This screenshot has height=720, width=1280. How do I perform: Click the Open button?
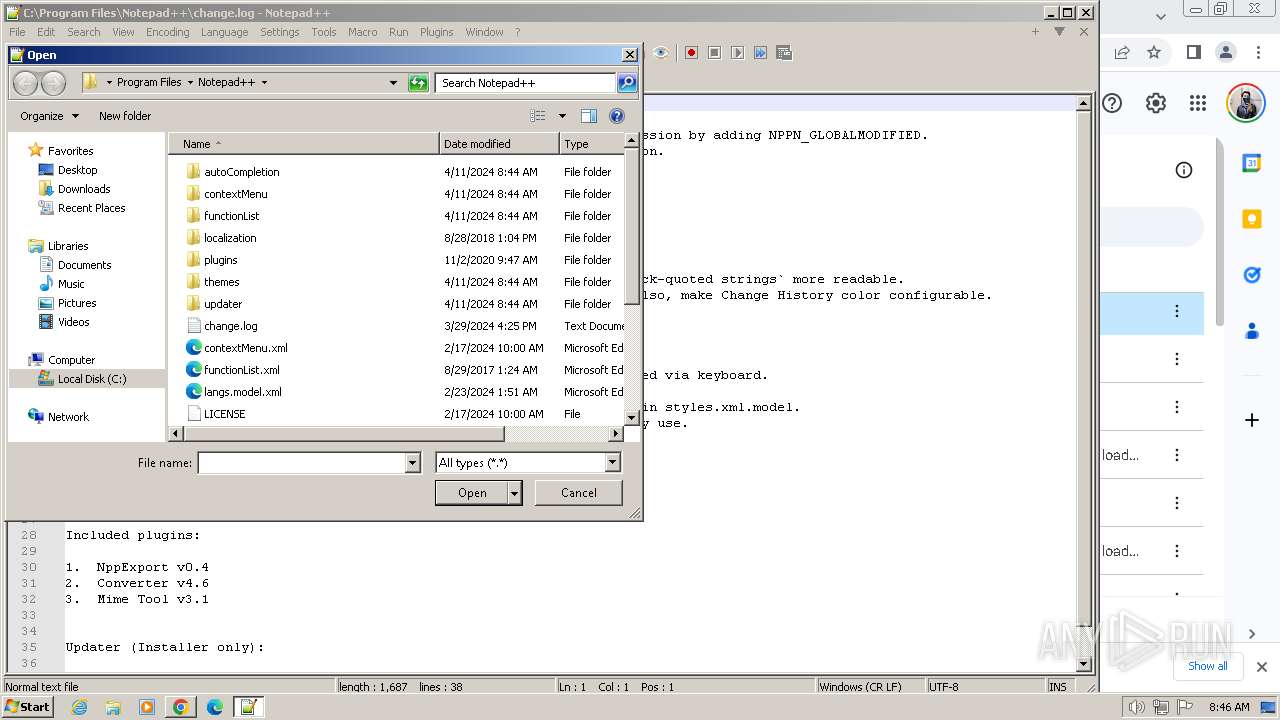(x=472, y=492)
